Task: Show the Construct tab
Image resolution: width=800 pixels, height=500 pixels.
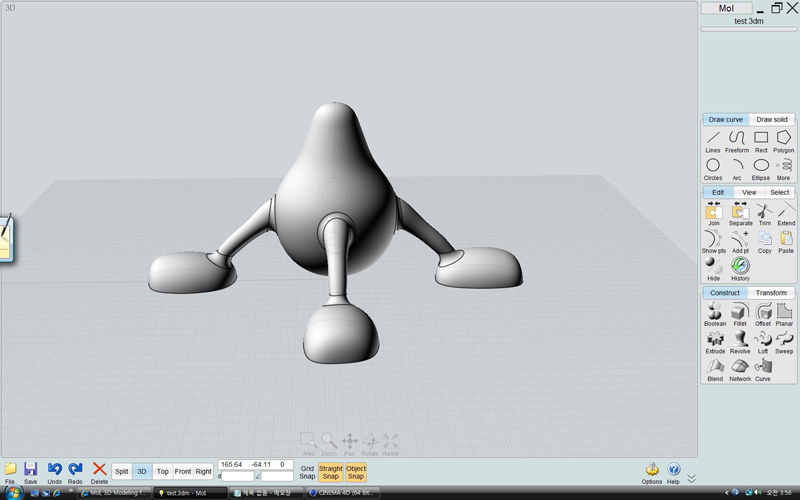Action: click(724, 293)
